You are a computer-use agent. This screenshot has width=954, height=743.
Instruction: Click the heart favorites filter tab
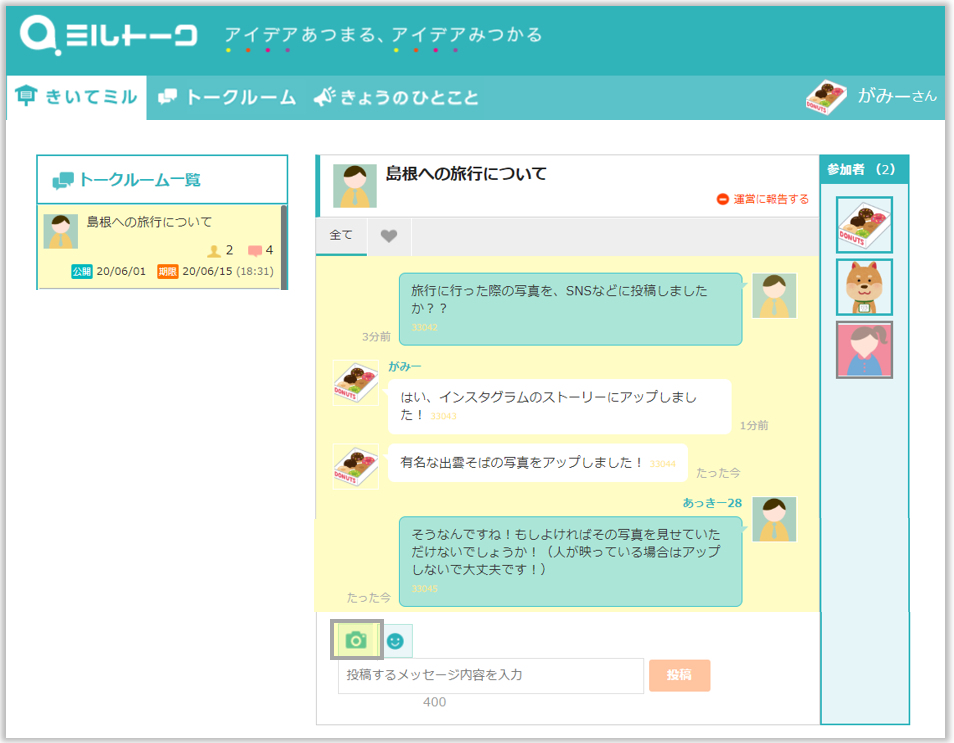click(x=389, y=236)
